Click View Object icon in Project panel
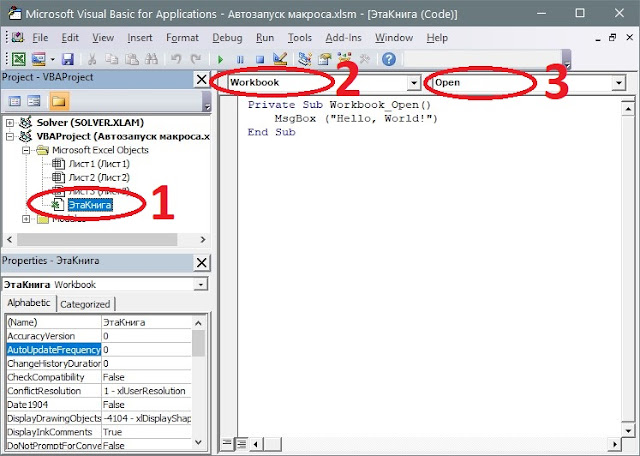The image size is (640, 456). click(34, 101)
